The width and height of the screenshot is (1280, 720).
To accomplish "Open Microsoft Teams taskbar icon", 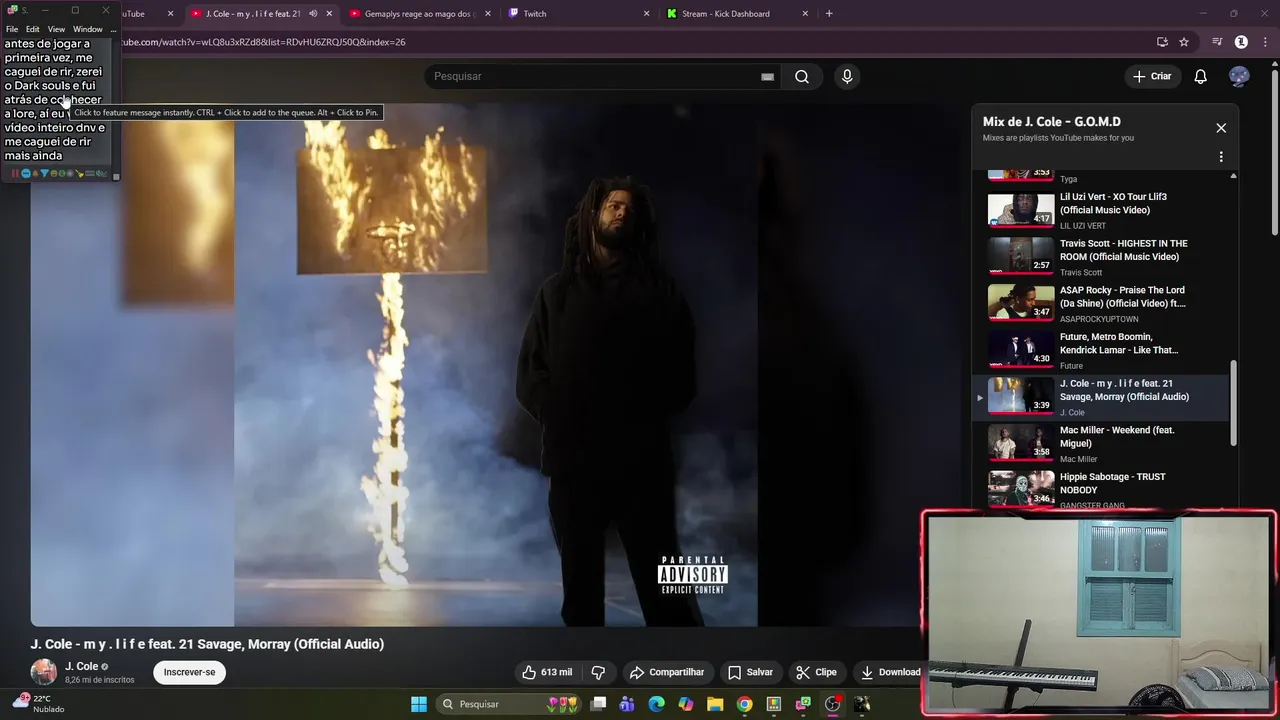I will coord(627,704).
